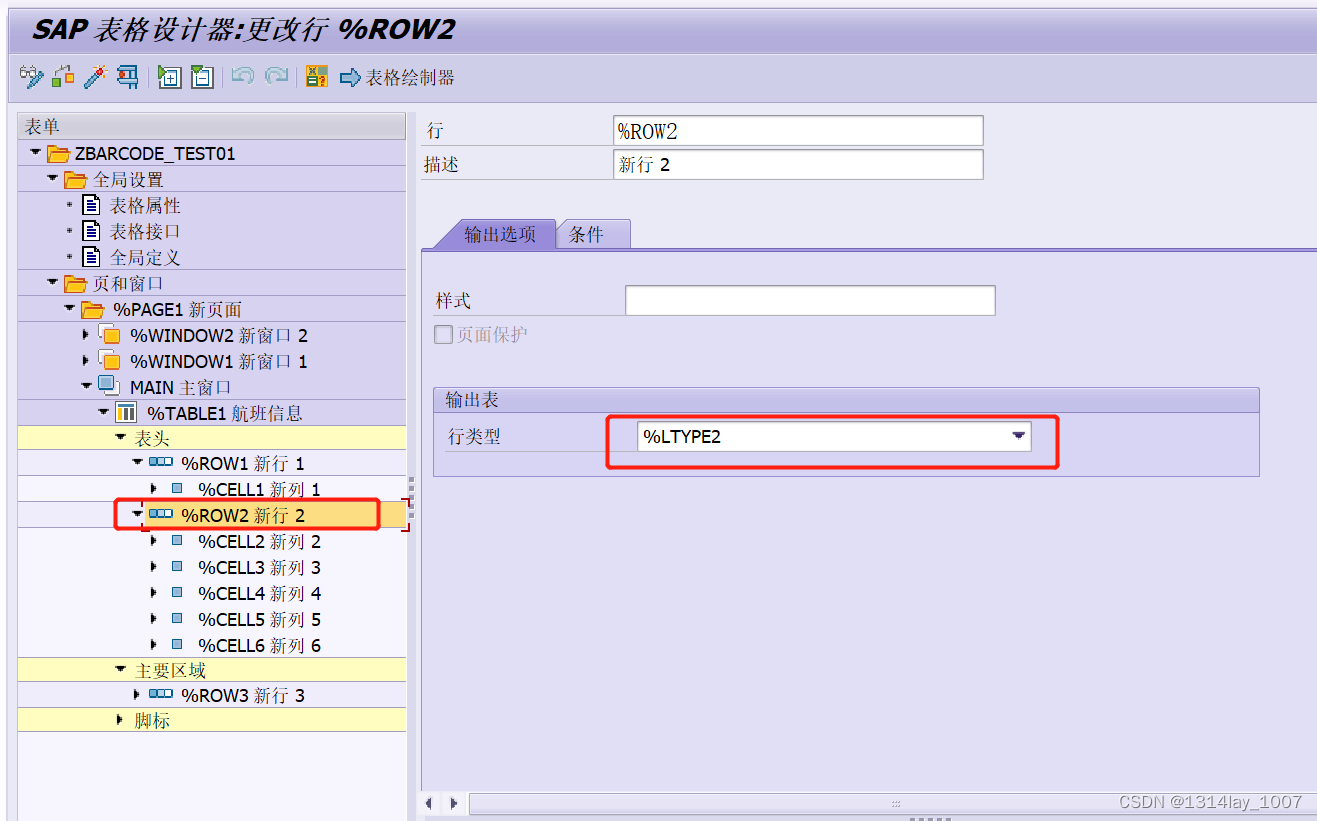This screenshot has width=1317, height=821.
Task: Click the %PAGE1 新页面 folder icon
Action: click(x=93, y=310)
